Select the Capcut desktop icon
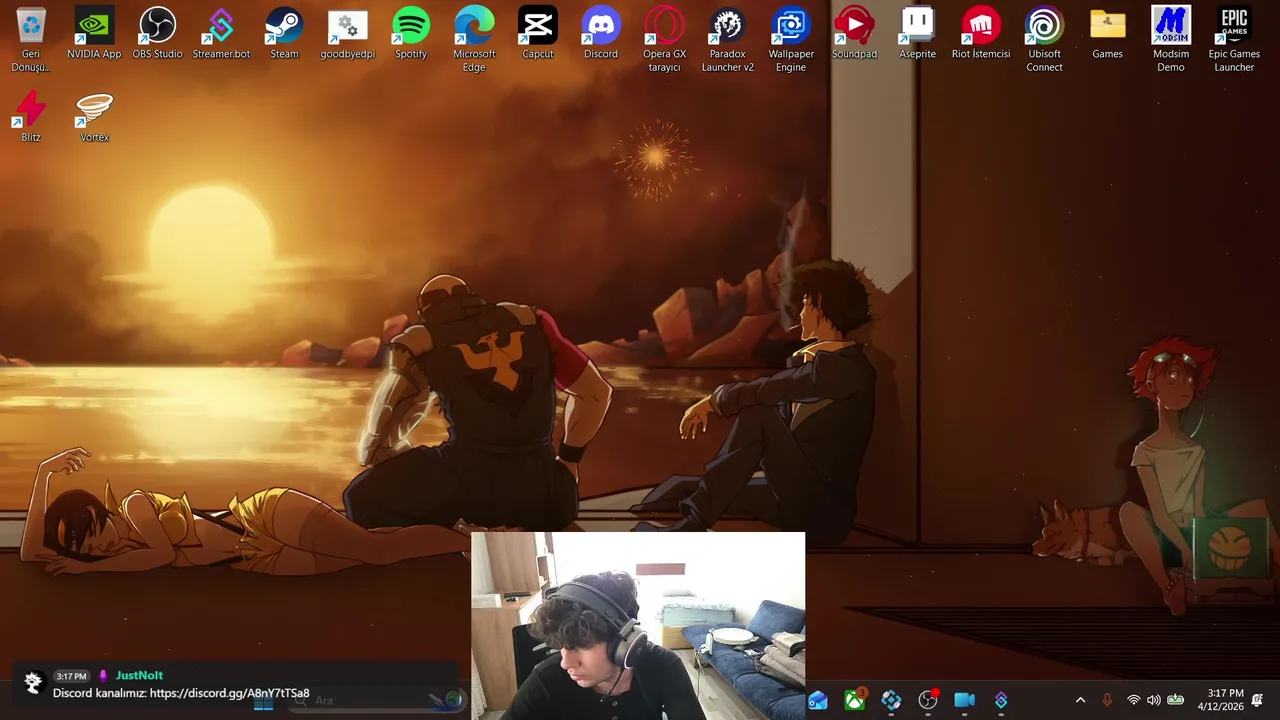Viewport: 1280px width, 720px height. 537,34
